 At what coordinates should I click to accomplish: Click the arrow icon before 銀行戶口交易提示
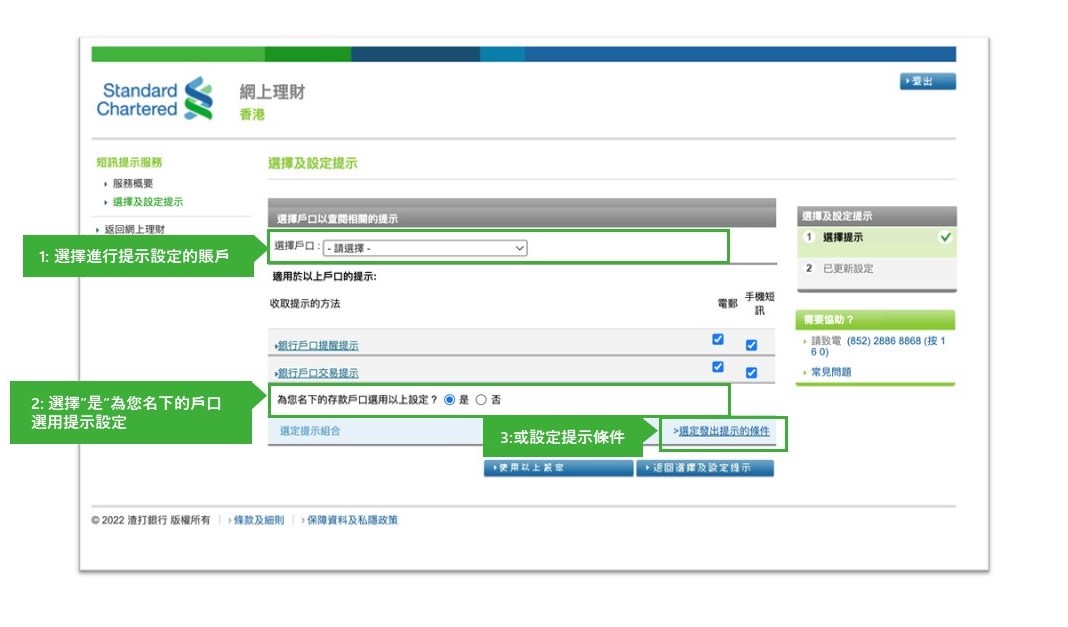[276, 372]
